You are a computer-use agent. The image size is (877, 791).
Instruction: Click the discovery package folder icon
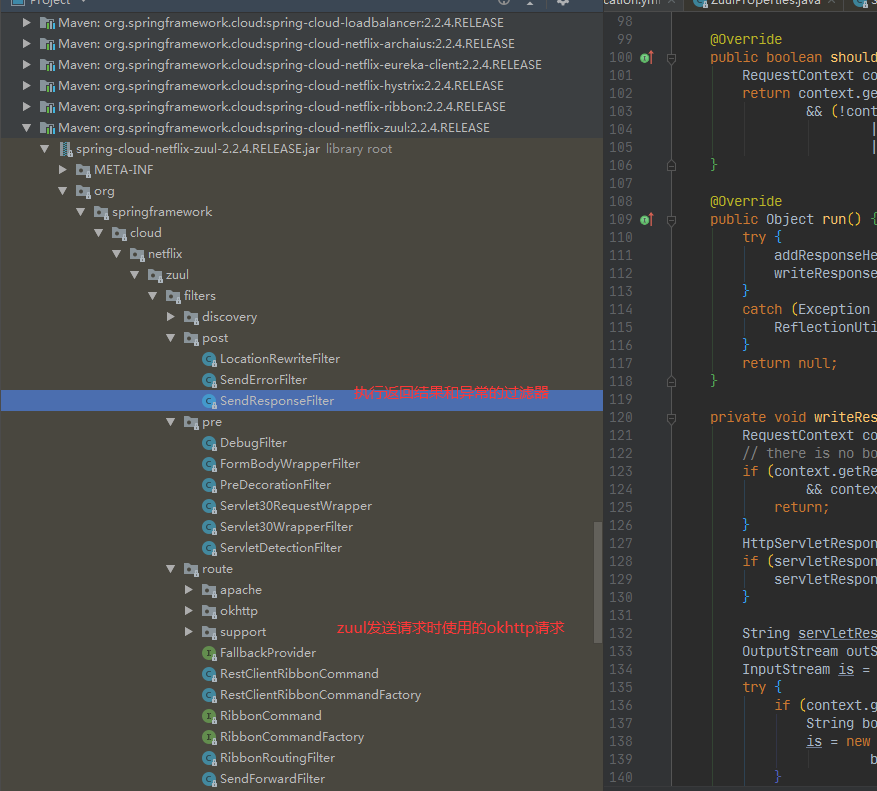pos(191,317)
